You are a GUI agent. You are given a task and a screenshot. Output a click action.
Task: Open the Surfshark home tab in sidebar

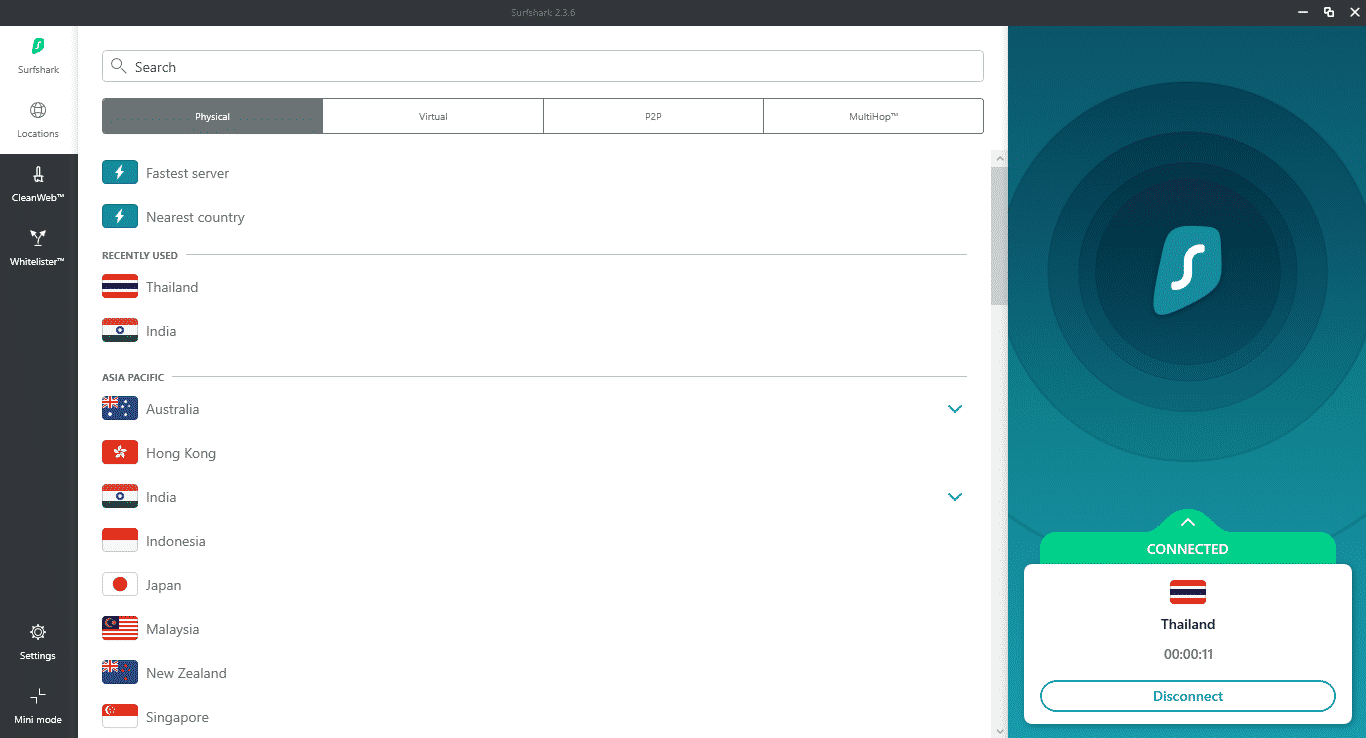point(38,56)
